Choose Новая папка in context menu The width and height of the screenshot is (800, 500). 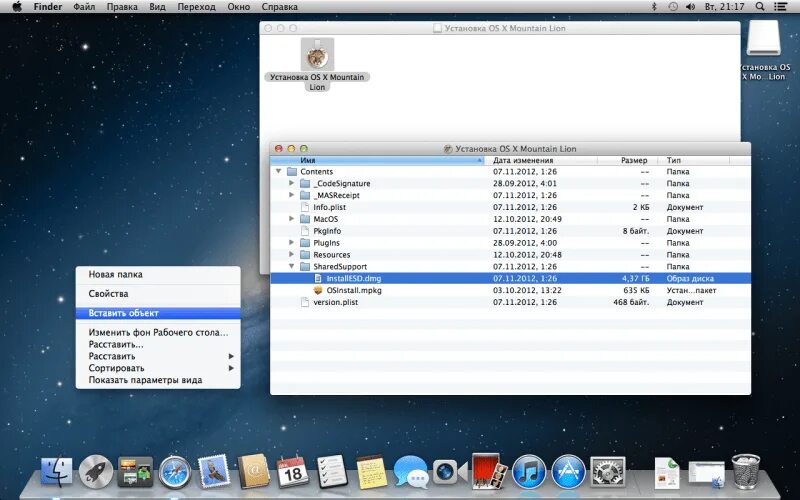pyautogui.click(x=158, y=274)
